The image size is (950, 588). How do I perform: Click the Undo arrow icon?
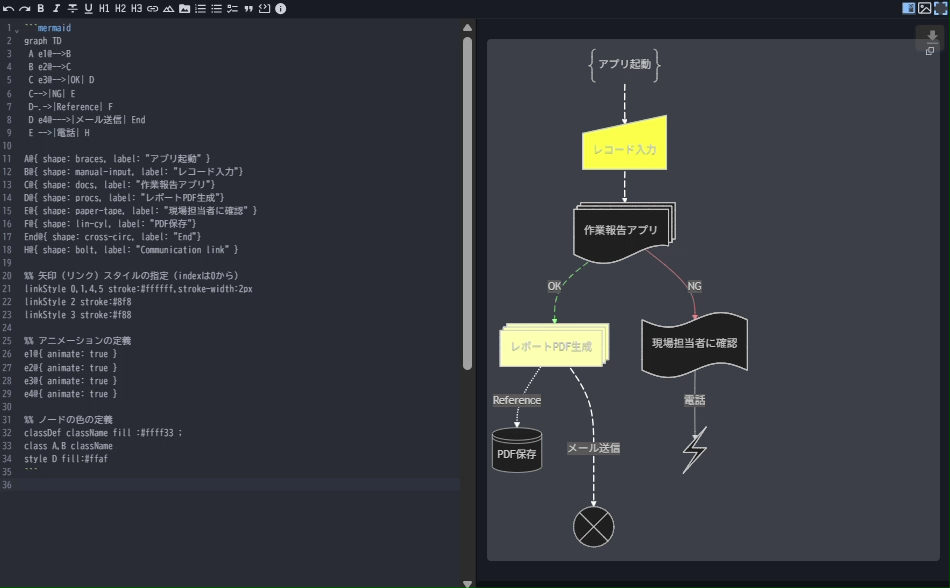click(x=8, y=8)
